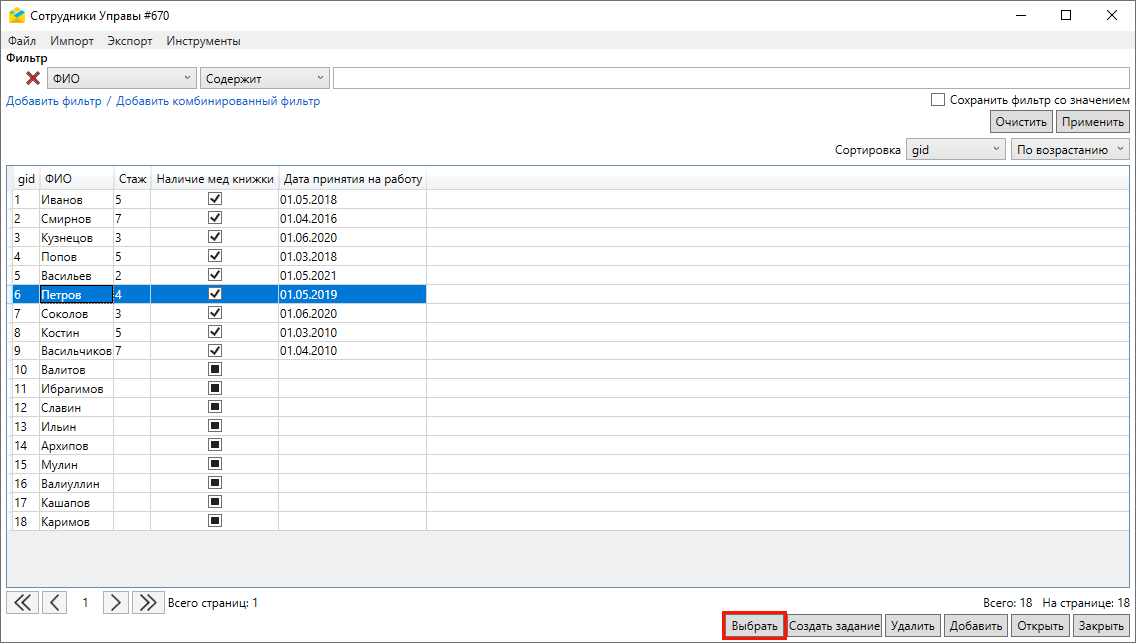The image size is (1136, 643).
Task: Open the ФИО filter field dropdown
Action: point(122,79)
